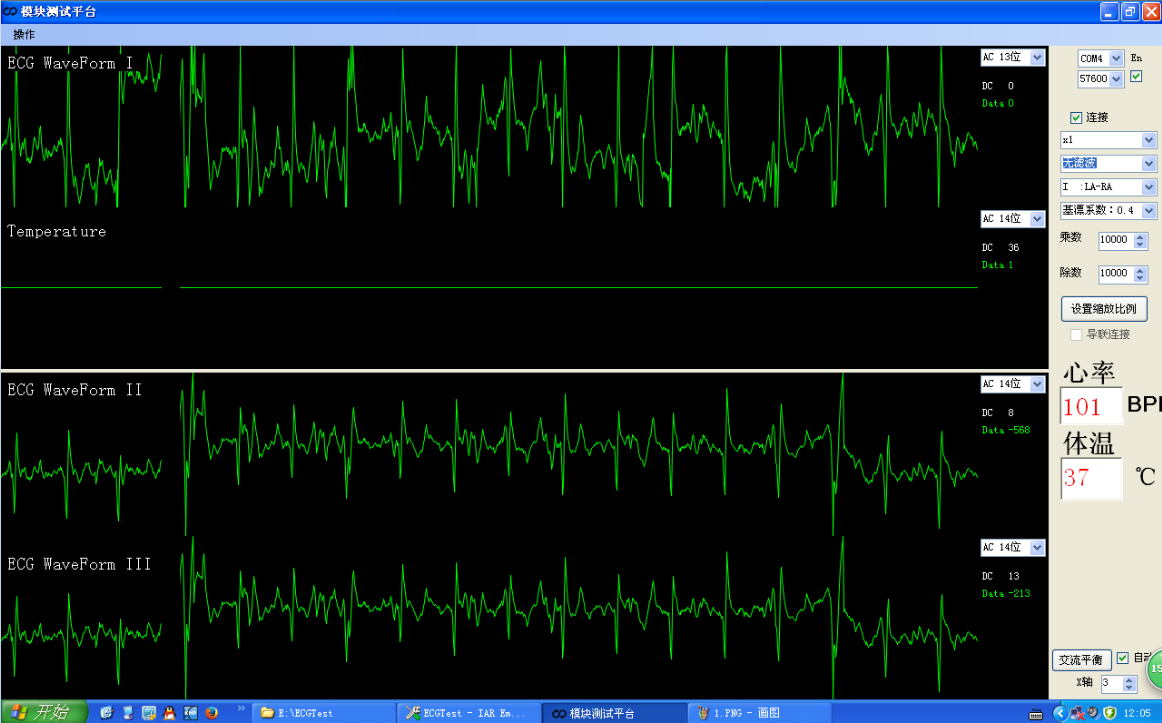
Task: Toggle the 连接 checkbox
Action: pos(1076,118)
